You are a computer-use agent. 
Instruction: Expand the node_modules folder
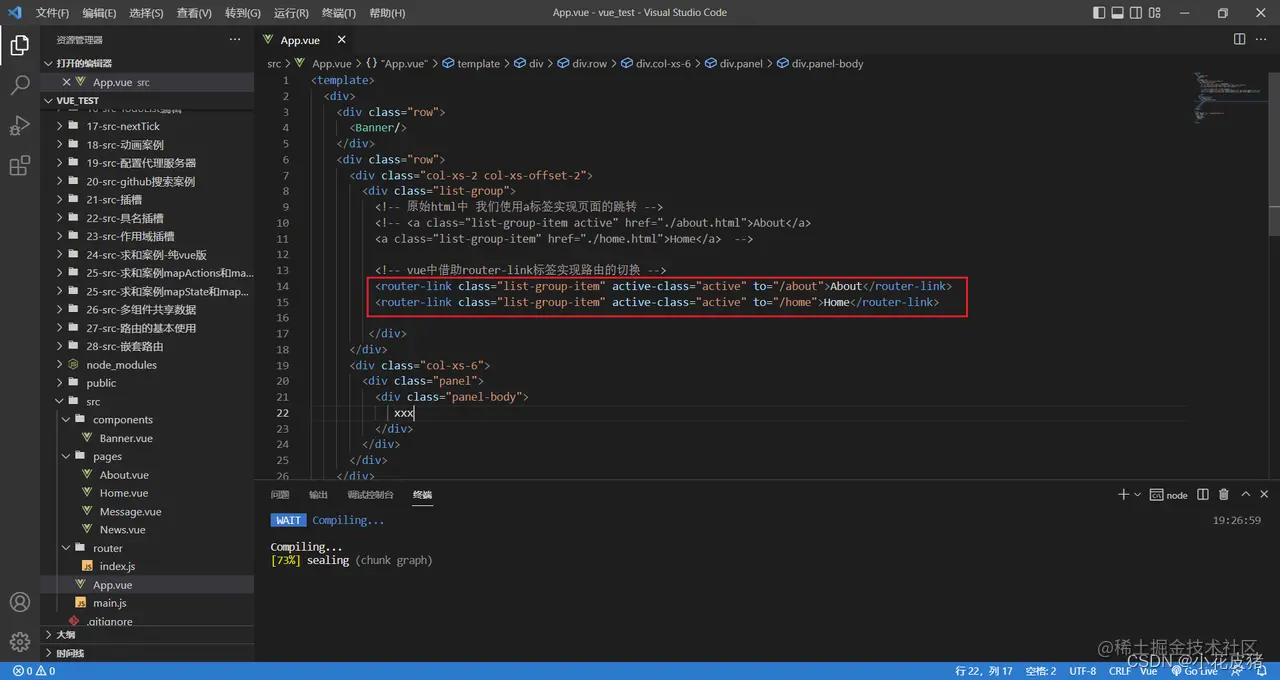point(121,365)
